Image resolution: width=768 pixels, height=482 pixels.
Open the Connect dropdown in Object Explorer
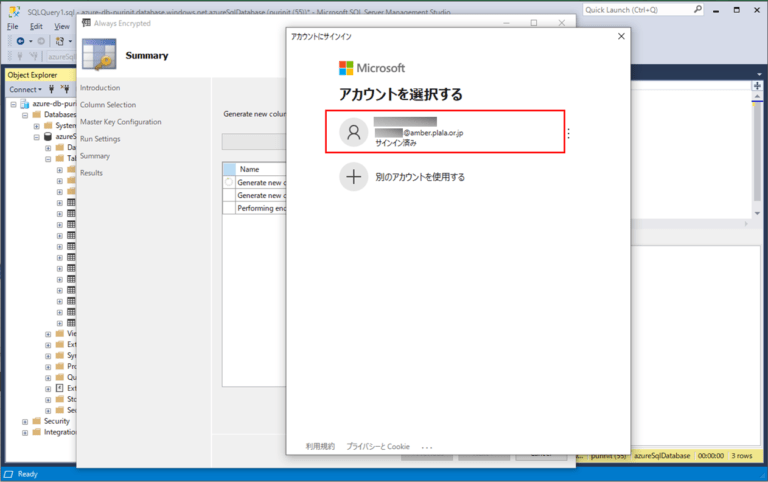pos(25,90)
